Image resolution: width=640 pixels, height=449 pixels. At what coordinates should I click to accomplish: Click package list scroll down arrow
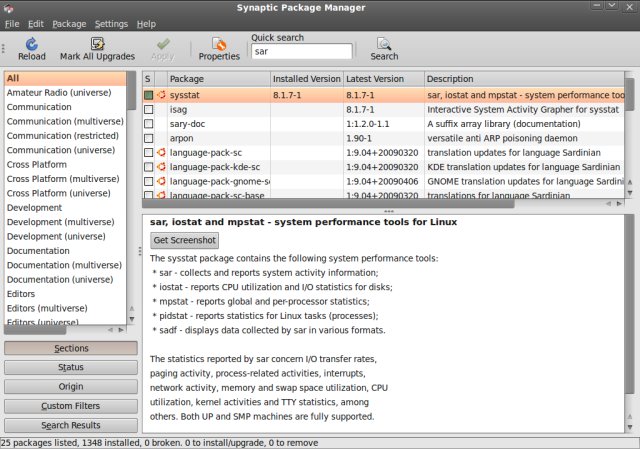point(629,192)
